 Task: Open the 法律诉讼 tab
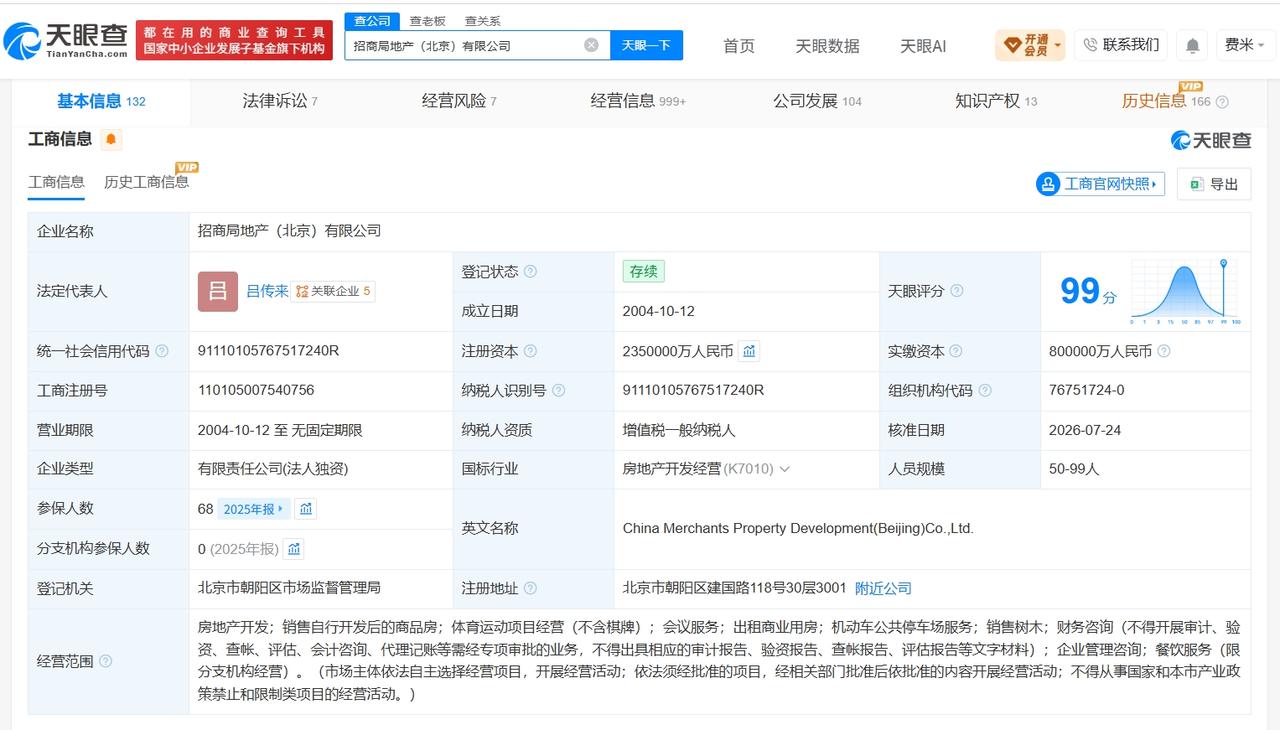tap(280, 101)
